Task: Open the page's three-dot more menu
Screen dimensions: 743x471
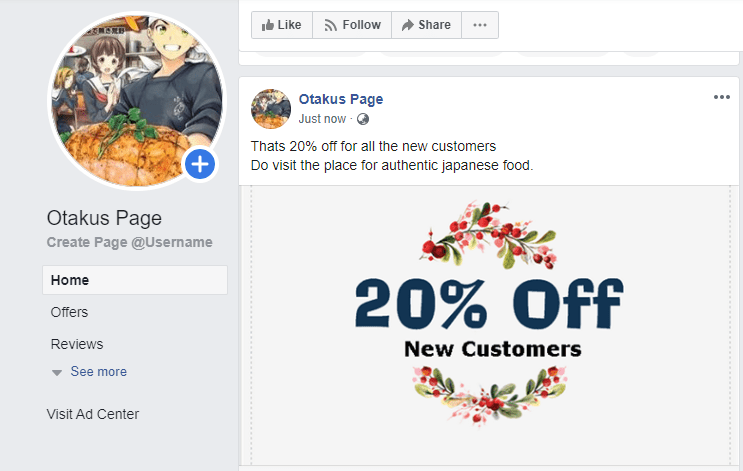Action: pos(480,25)
